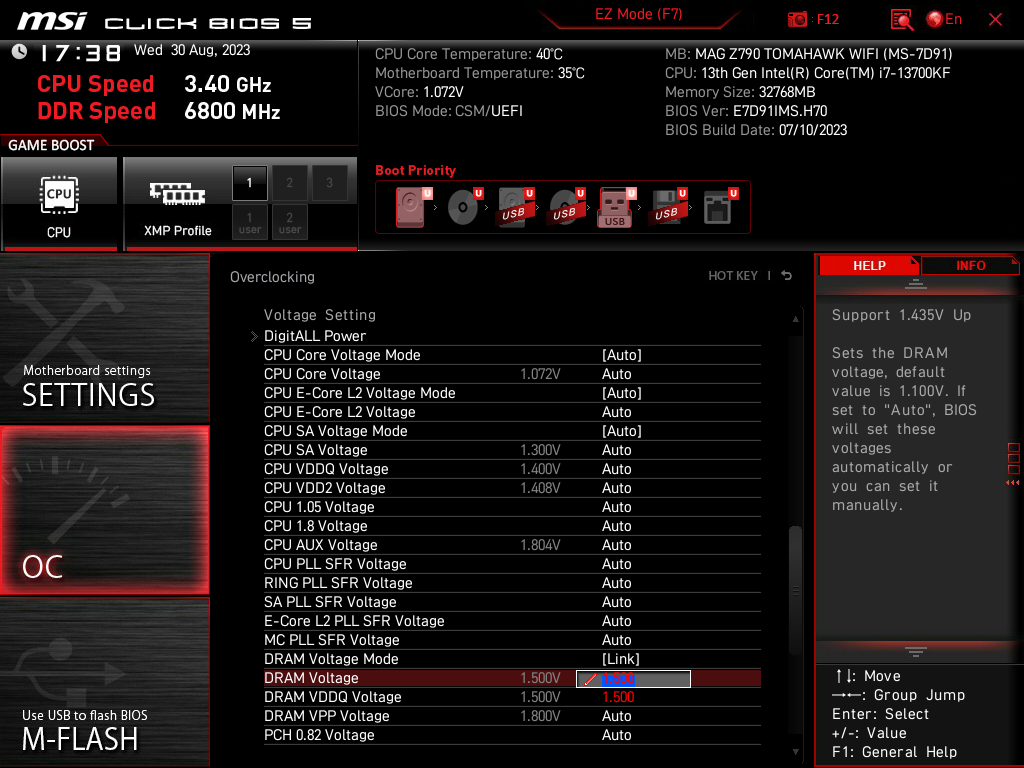Image resolution: width=1024 pixels, height=768 pixels.
Task: Click the HOT KEY label
Action: (x=733, y=276)
